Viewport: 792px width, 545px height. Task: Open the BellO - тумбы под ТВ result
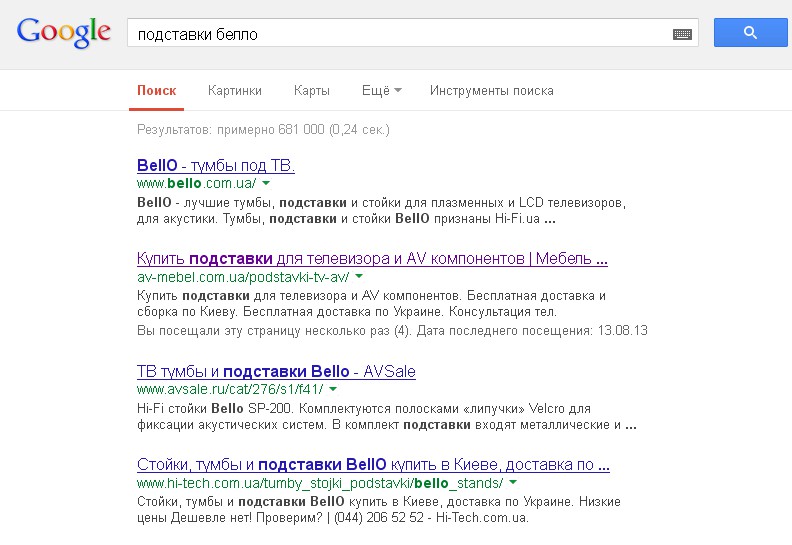[215, 165]
